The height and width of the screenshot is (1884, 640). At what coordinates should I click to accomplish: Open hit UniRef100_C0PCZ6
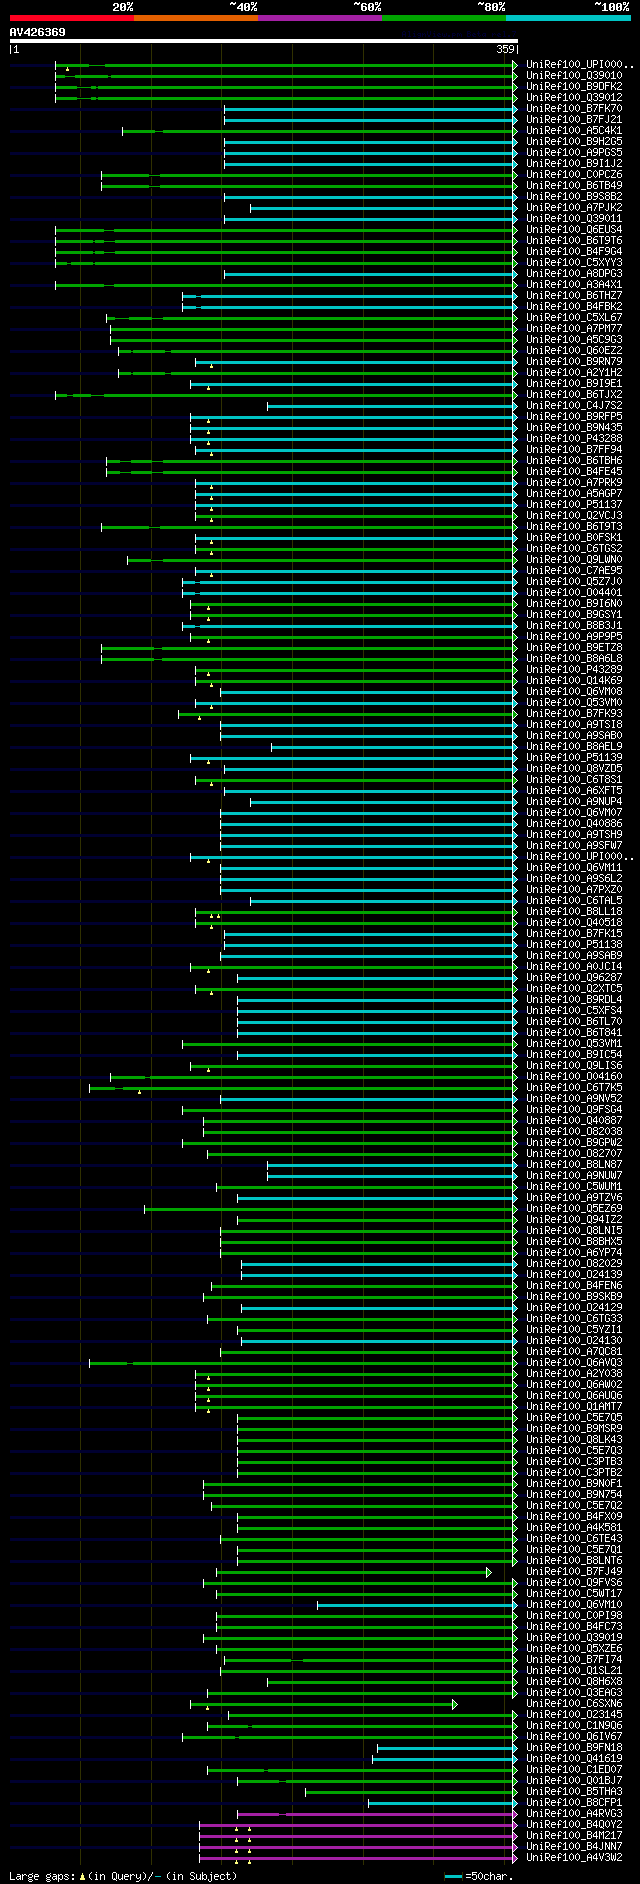574,174
